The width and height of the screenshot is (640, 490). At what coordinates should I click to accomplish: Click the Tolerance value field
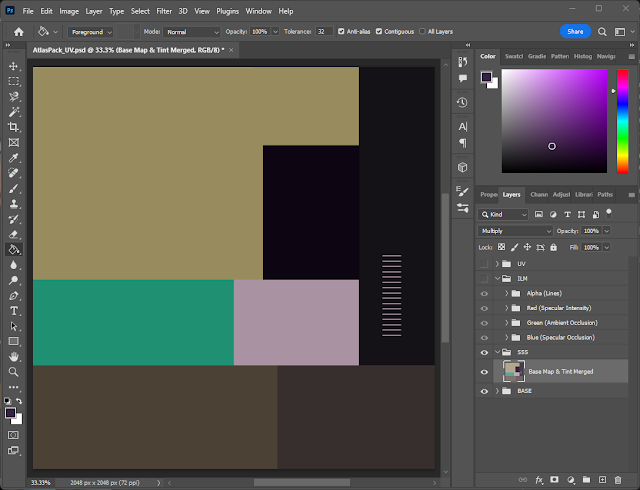pos(324,32)
